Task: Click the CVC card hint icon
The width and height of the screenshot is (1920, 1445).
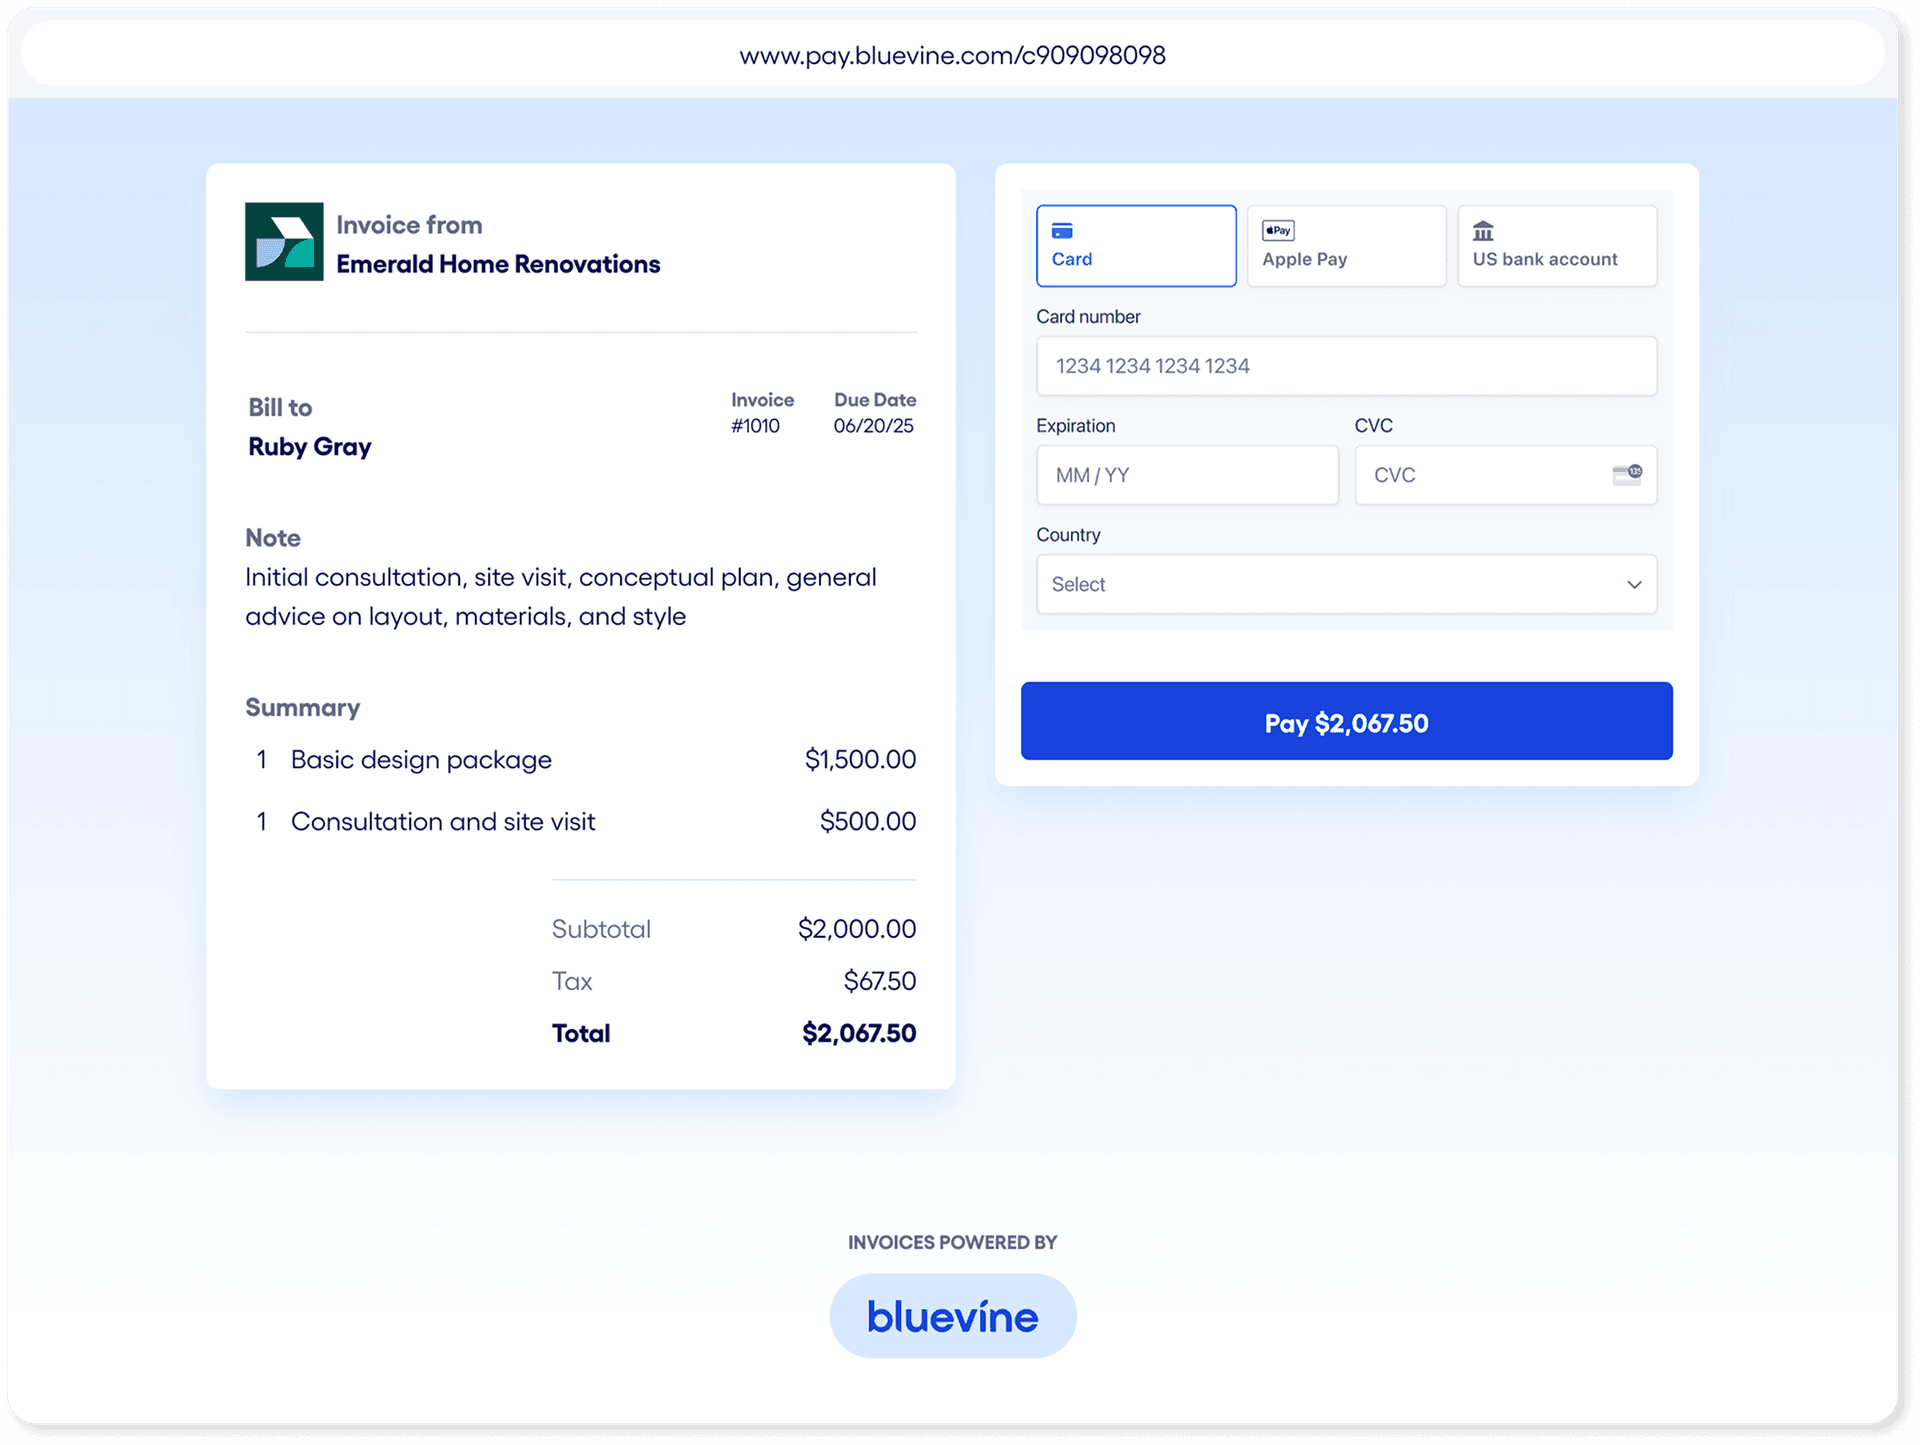Action: point(1627,475)
